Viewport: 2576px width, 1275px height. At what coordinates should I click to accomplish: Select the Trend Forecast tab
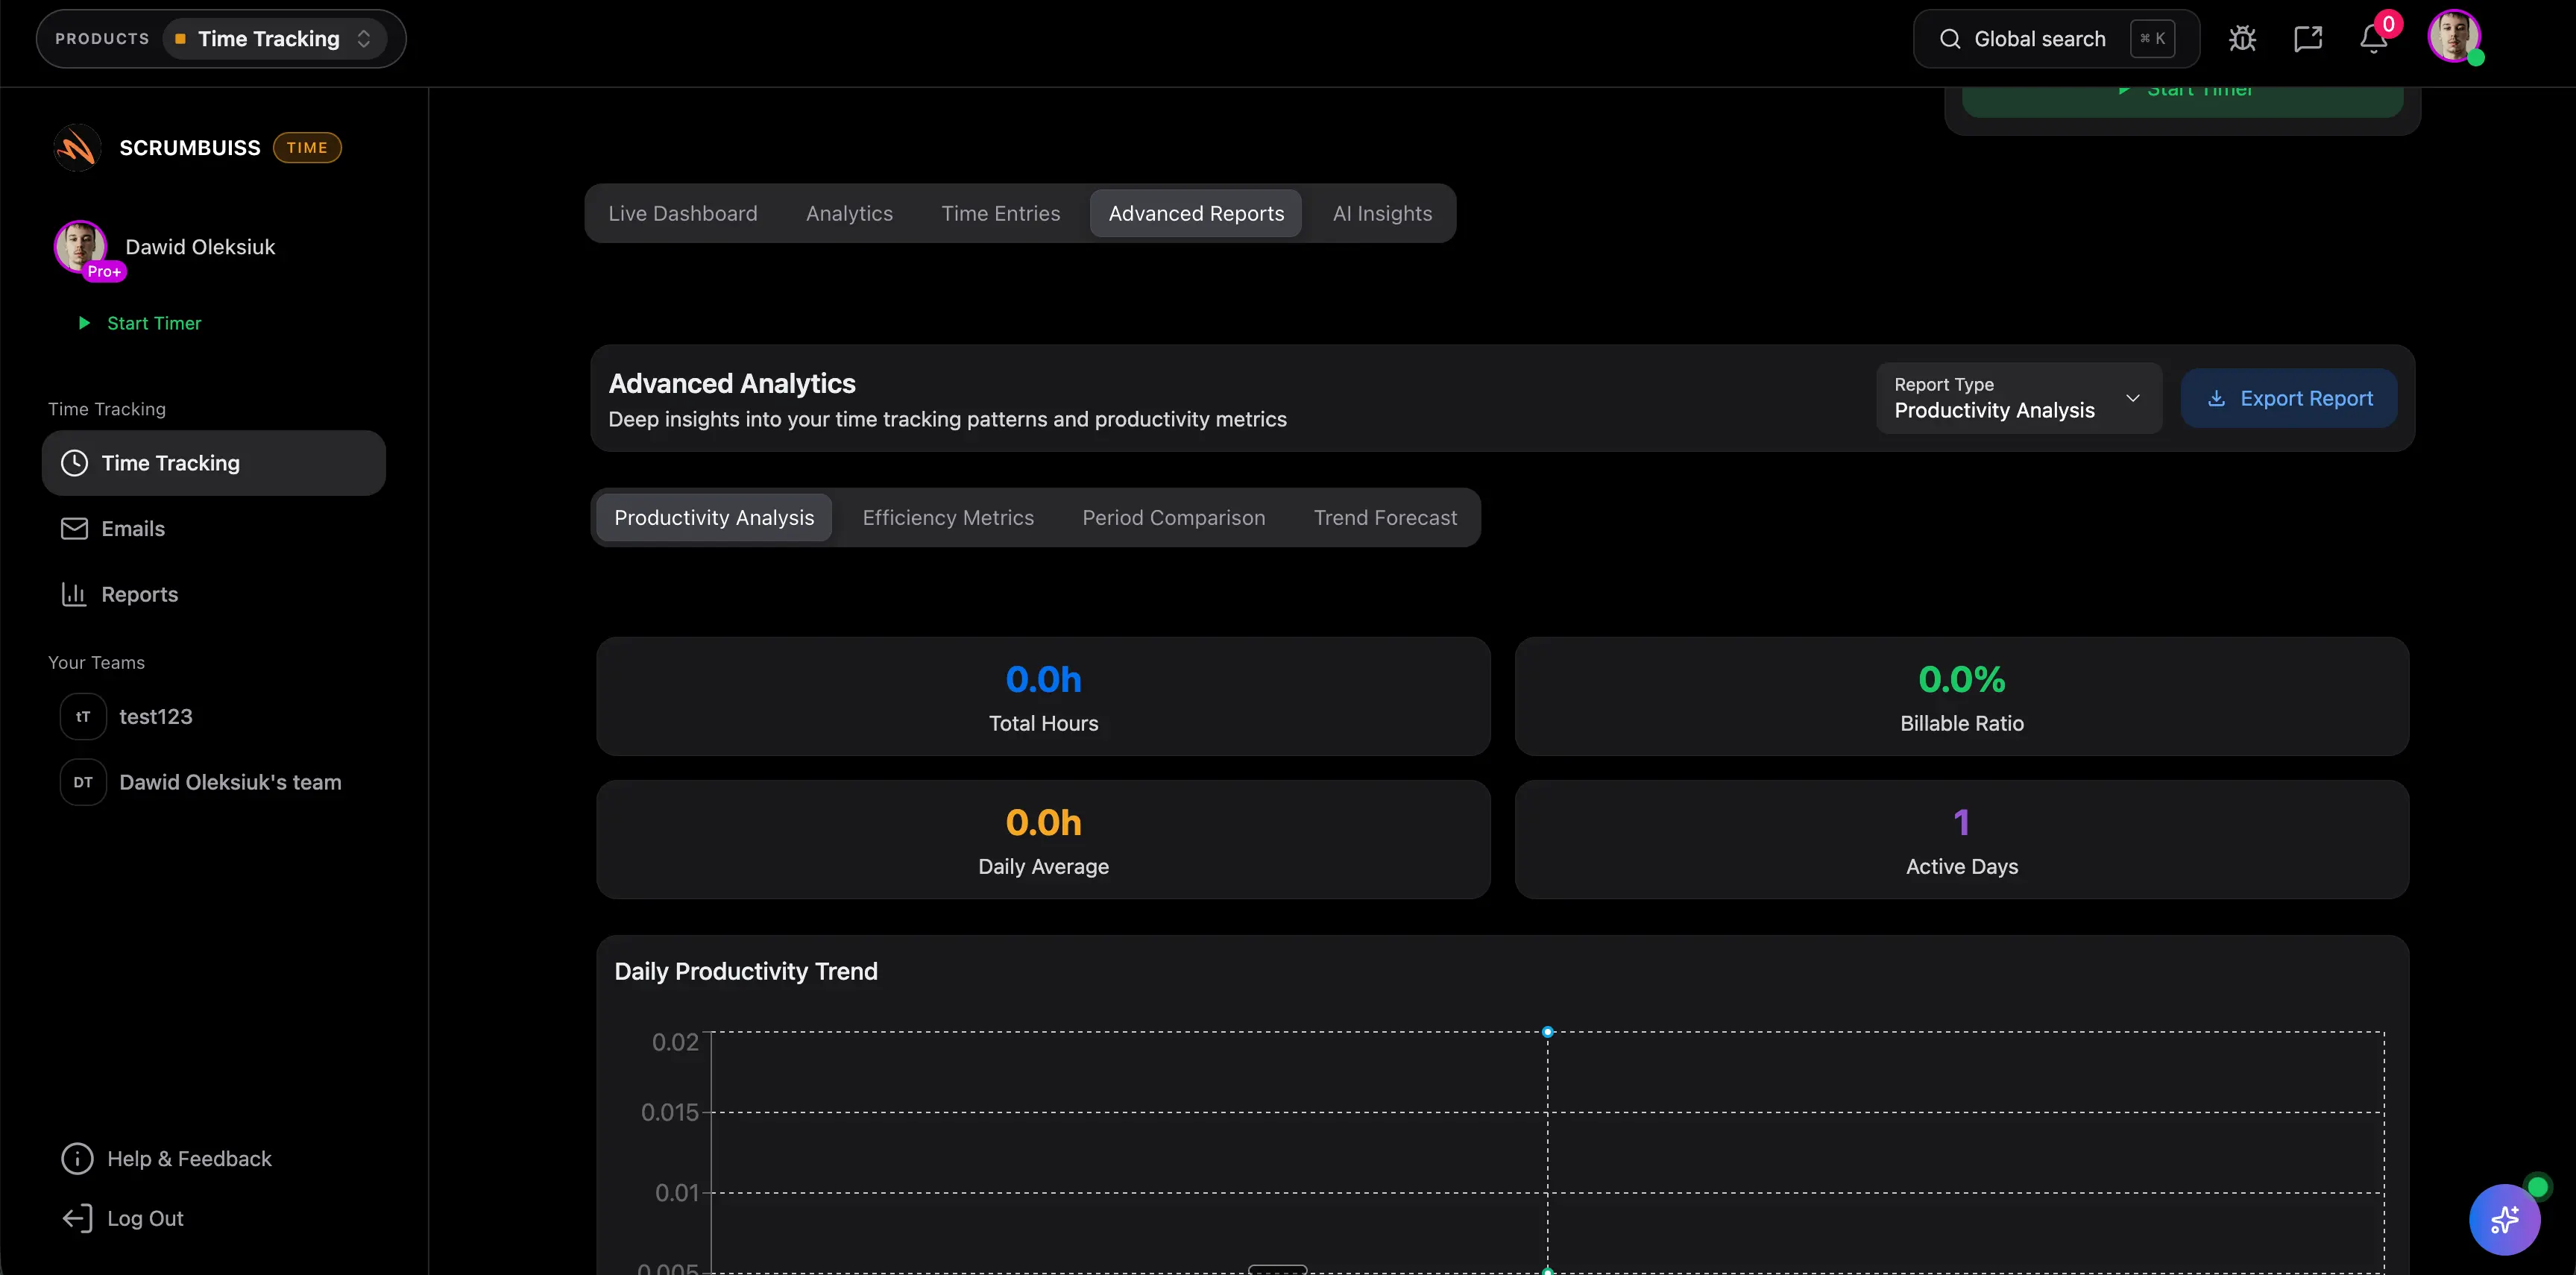[1384, 518]
